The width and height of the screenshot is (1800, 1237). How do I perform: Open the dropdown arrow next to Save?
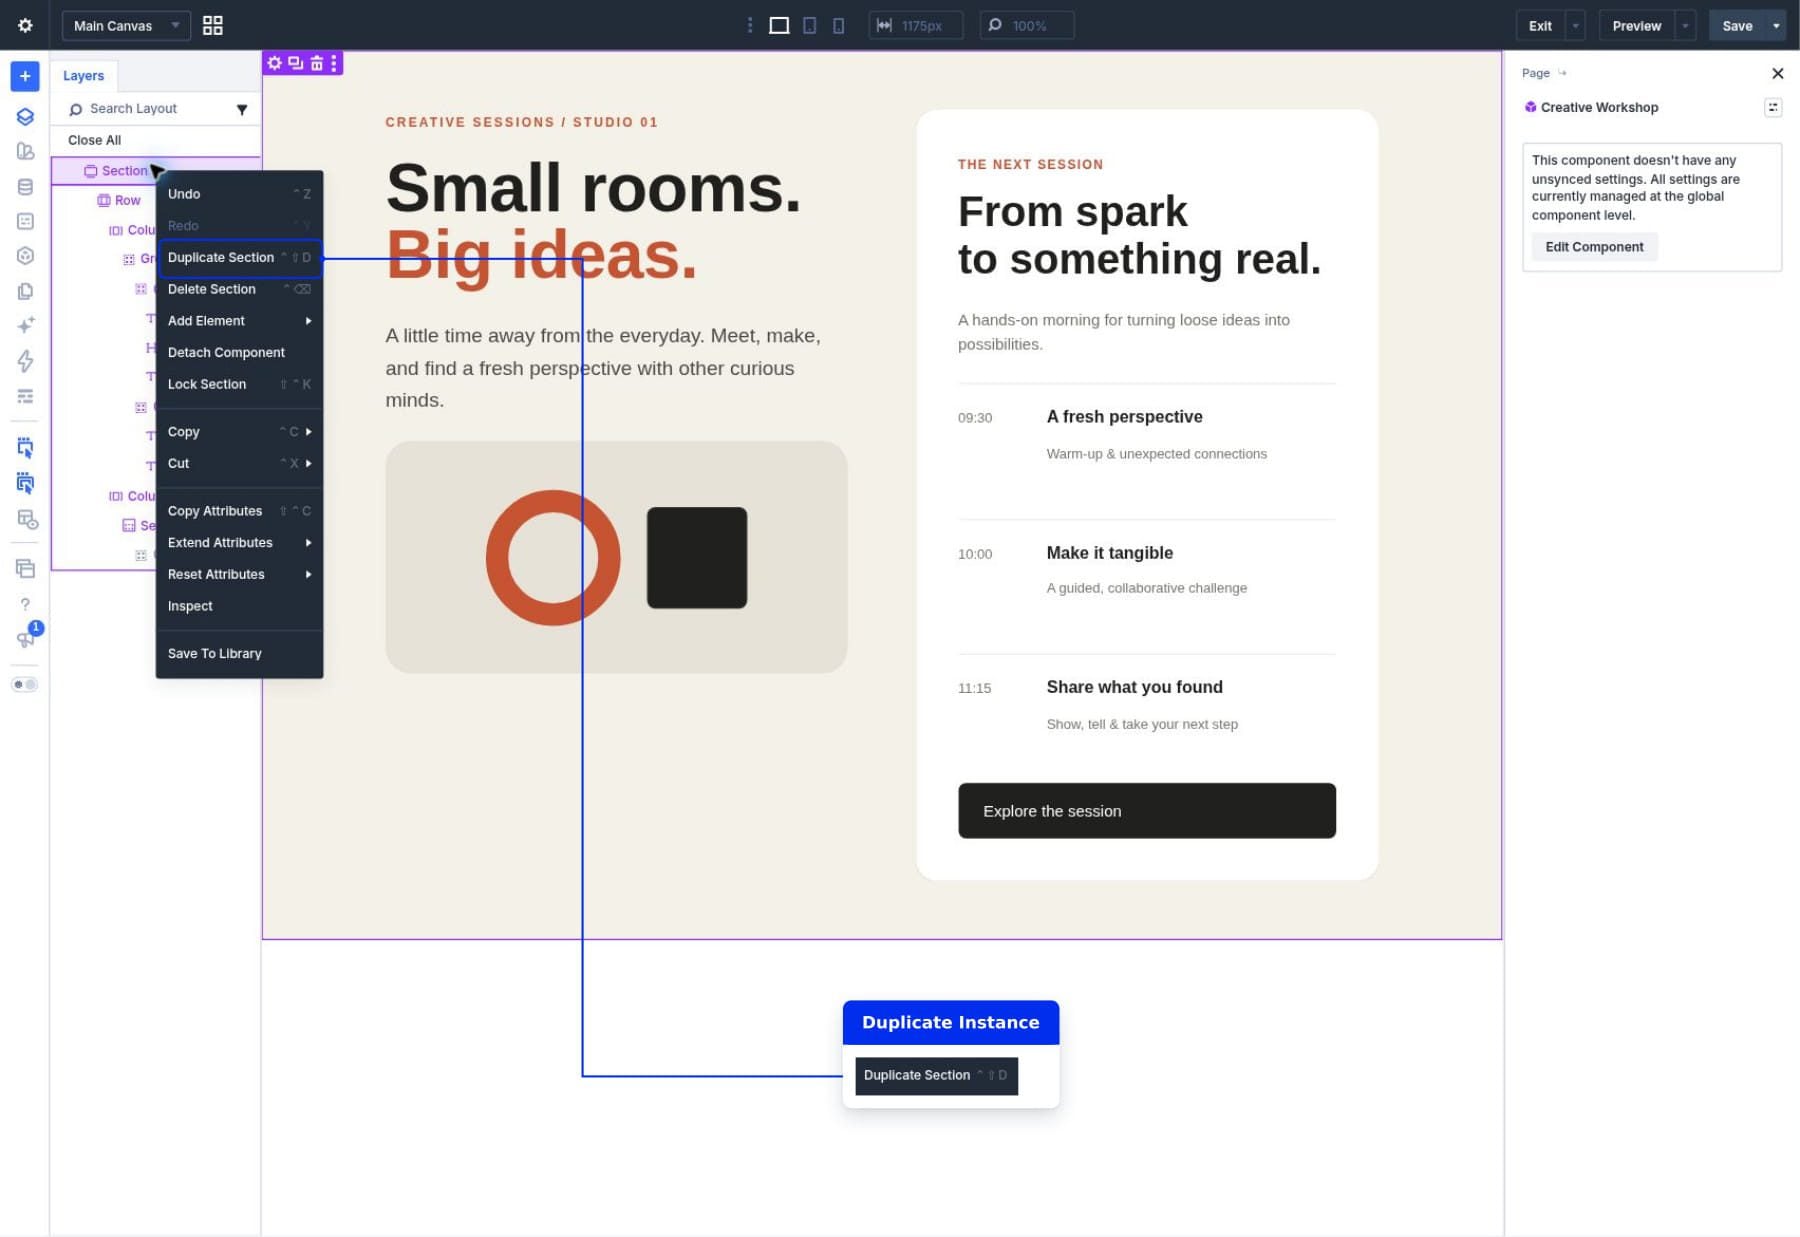click(x=1776, y=25)
